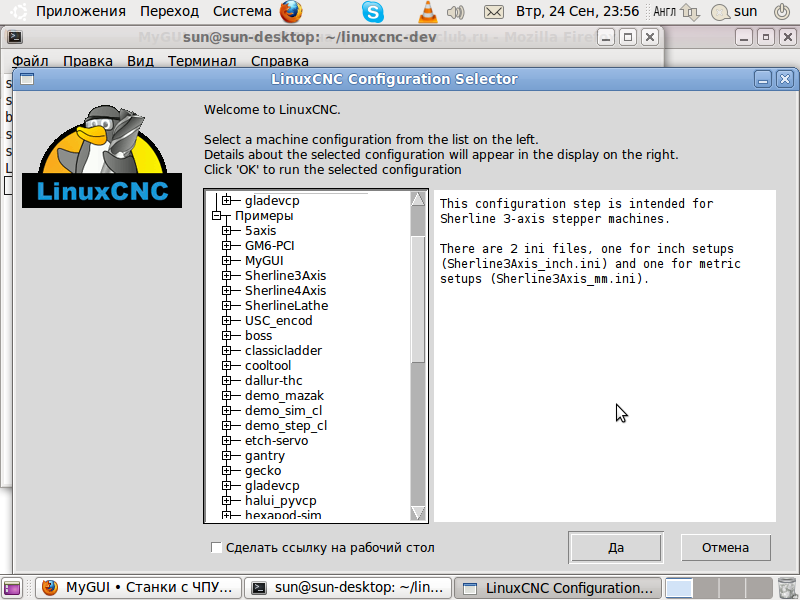
Task: Switch keyboard layout indicator Англ
Action: tap(664, 11)
